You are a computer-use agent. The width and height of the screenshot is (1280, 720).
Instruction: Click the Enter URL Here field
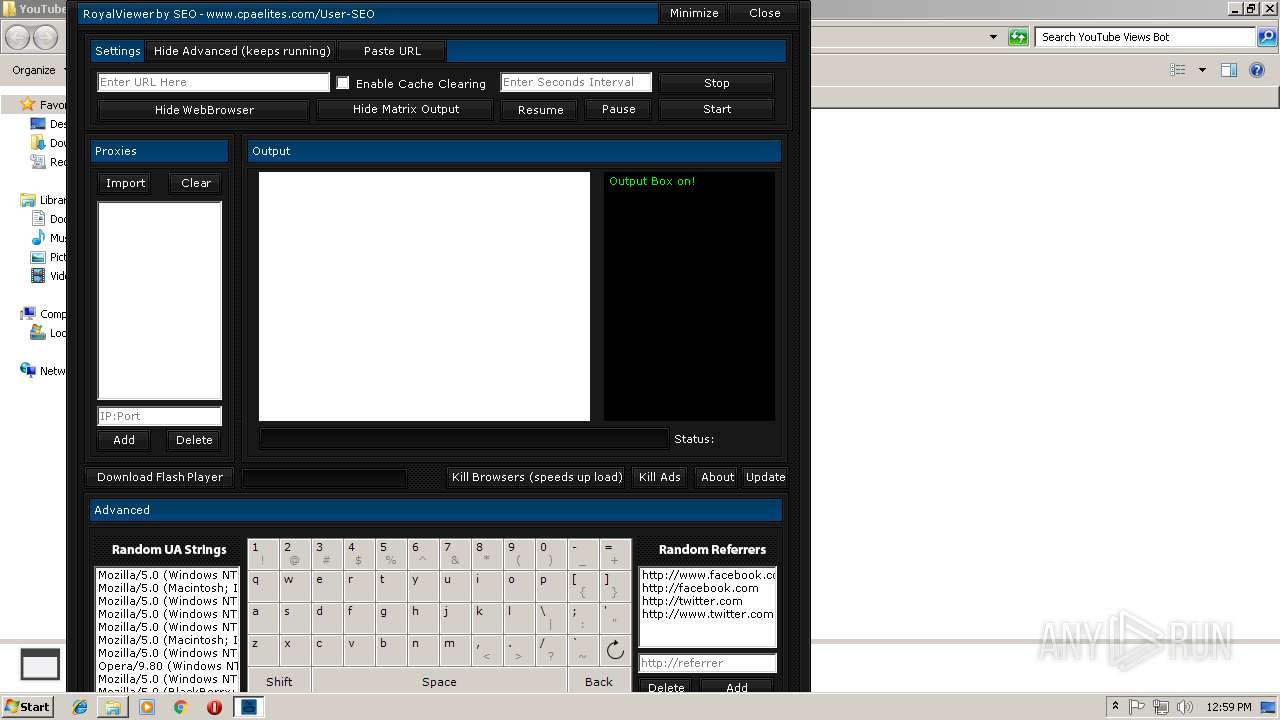[213, 82]
